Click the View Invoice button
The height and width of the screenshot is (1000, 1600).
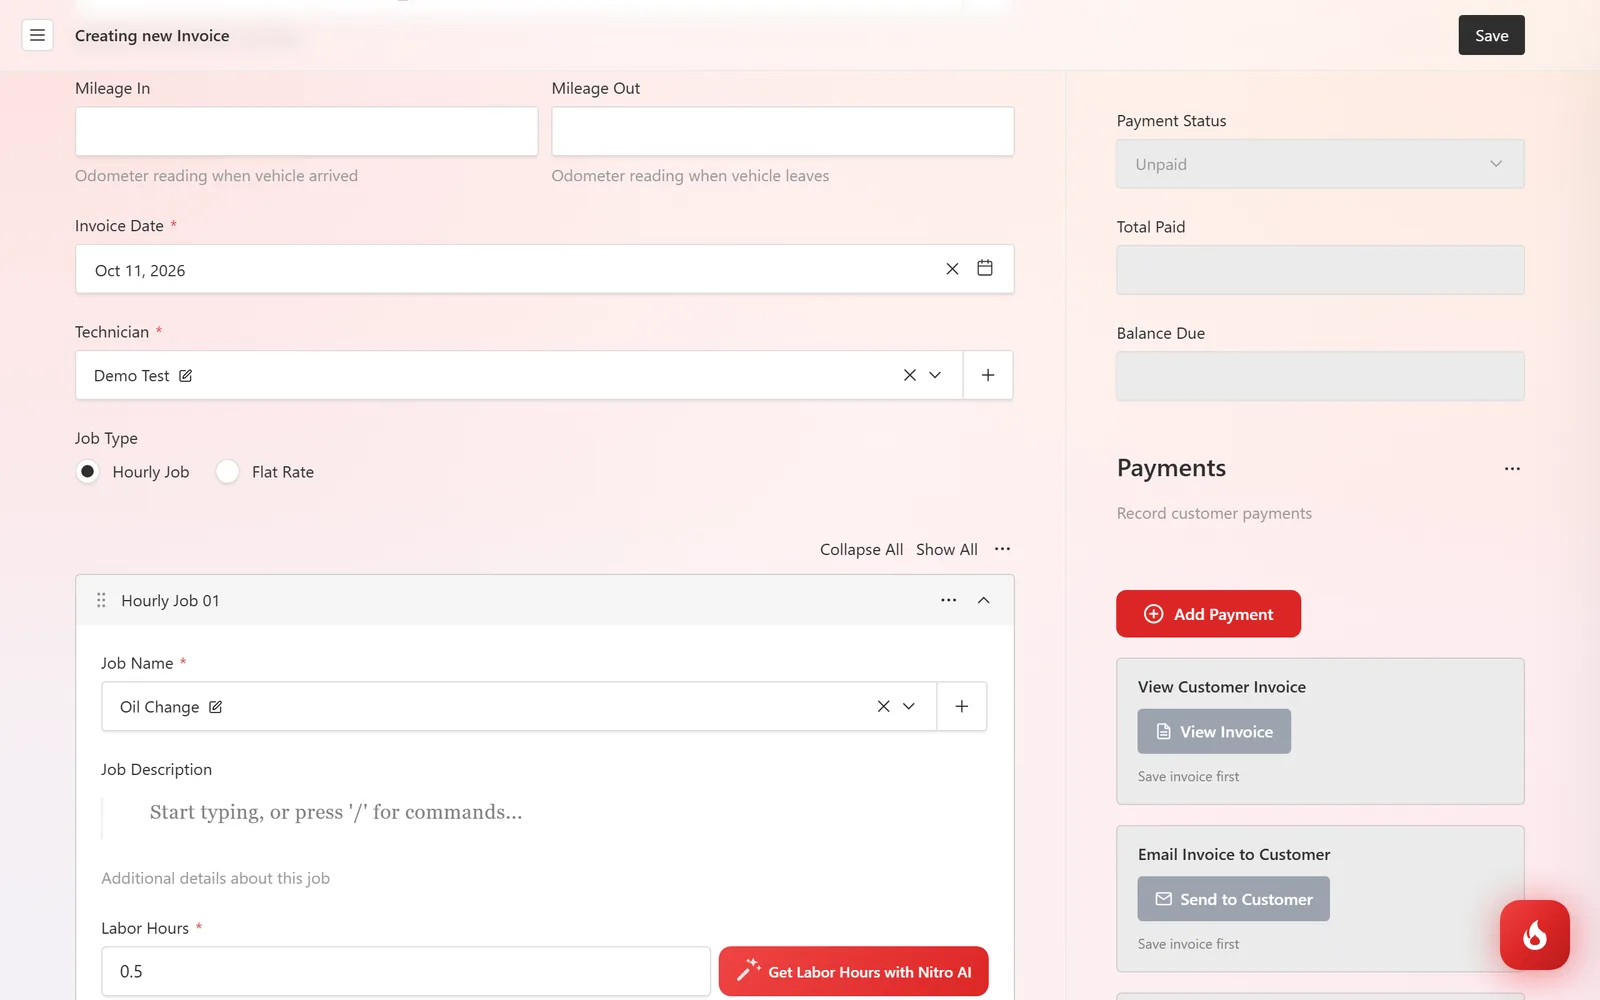[x=1214, y=732]
